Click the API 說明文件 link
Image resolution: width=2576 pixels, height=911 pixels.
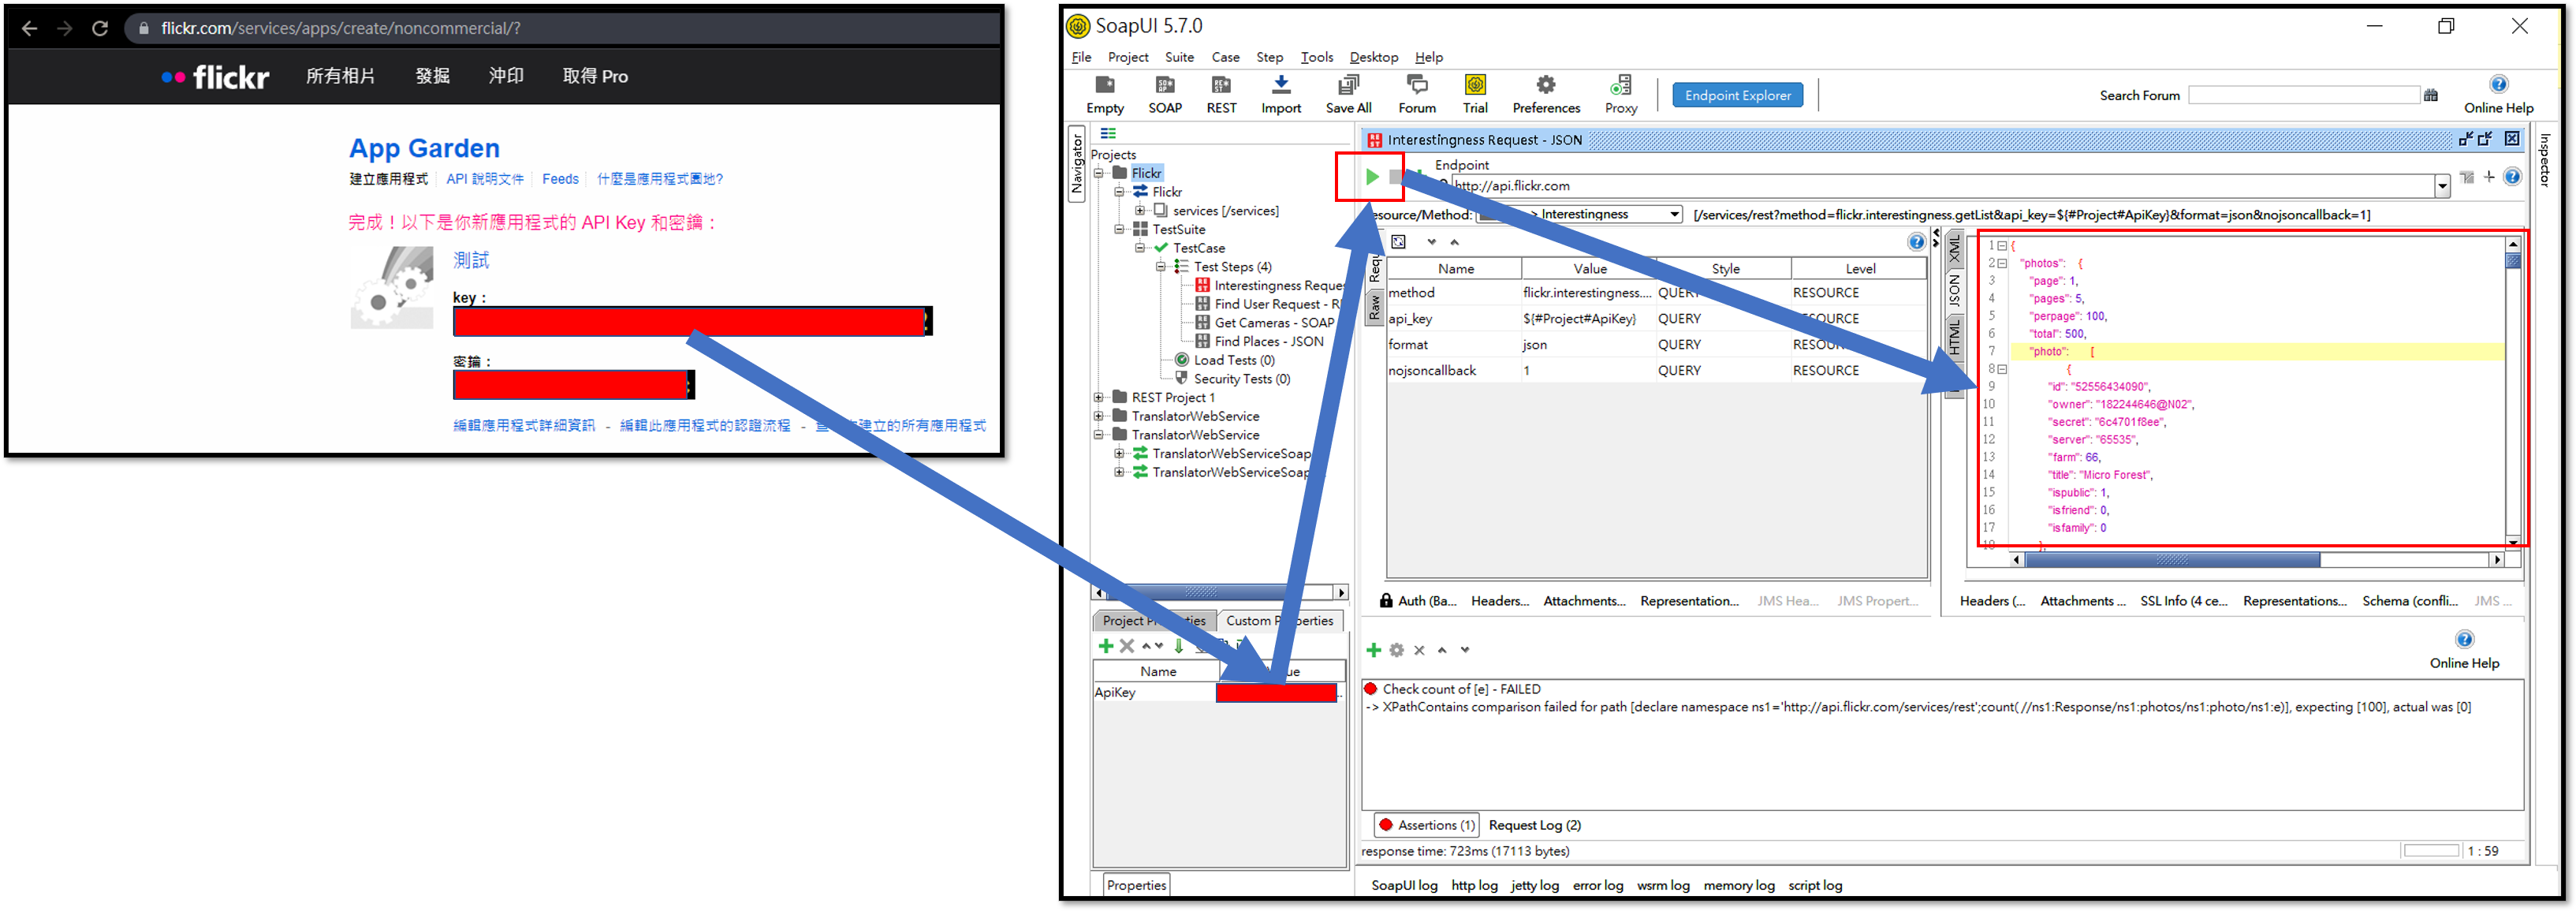484,179
